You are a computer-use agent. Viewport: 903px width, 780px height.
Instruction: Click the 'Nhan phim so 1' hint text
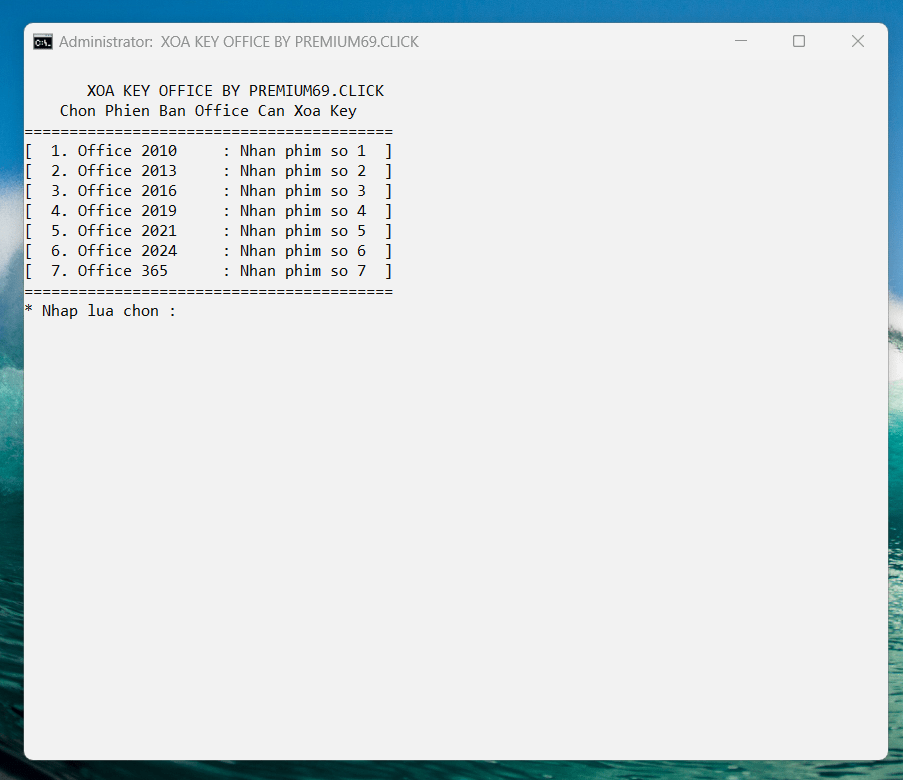(x=303, y=151)
